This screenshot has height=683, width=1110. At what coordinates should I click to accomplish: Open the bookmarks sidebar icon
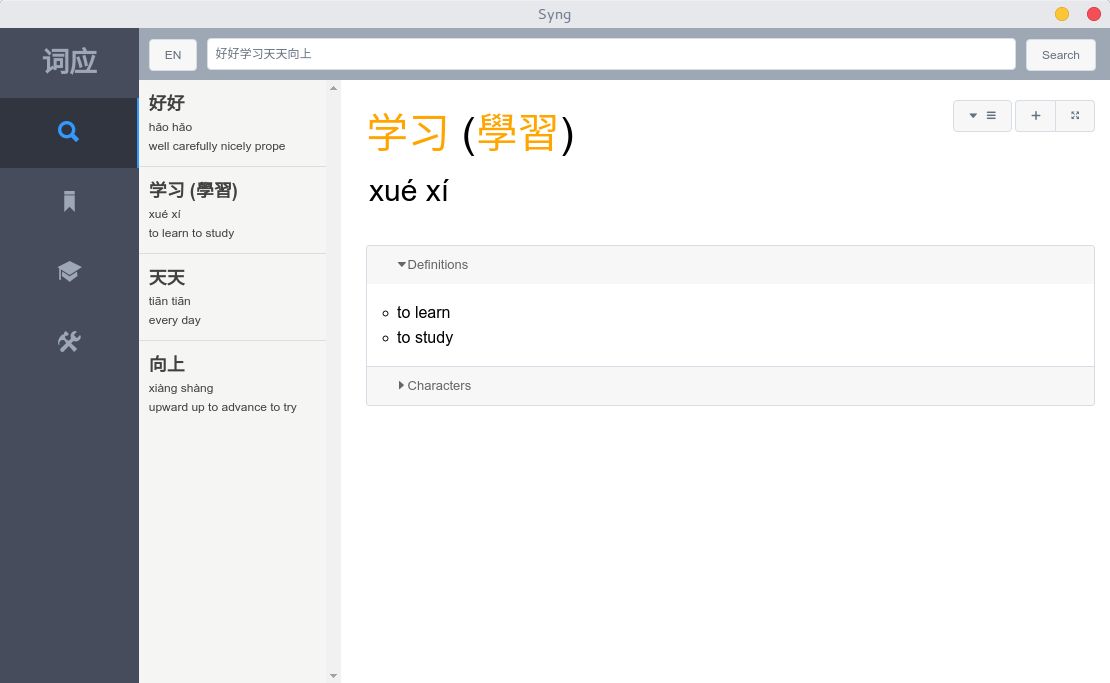[68, 202]
